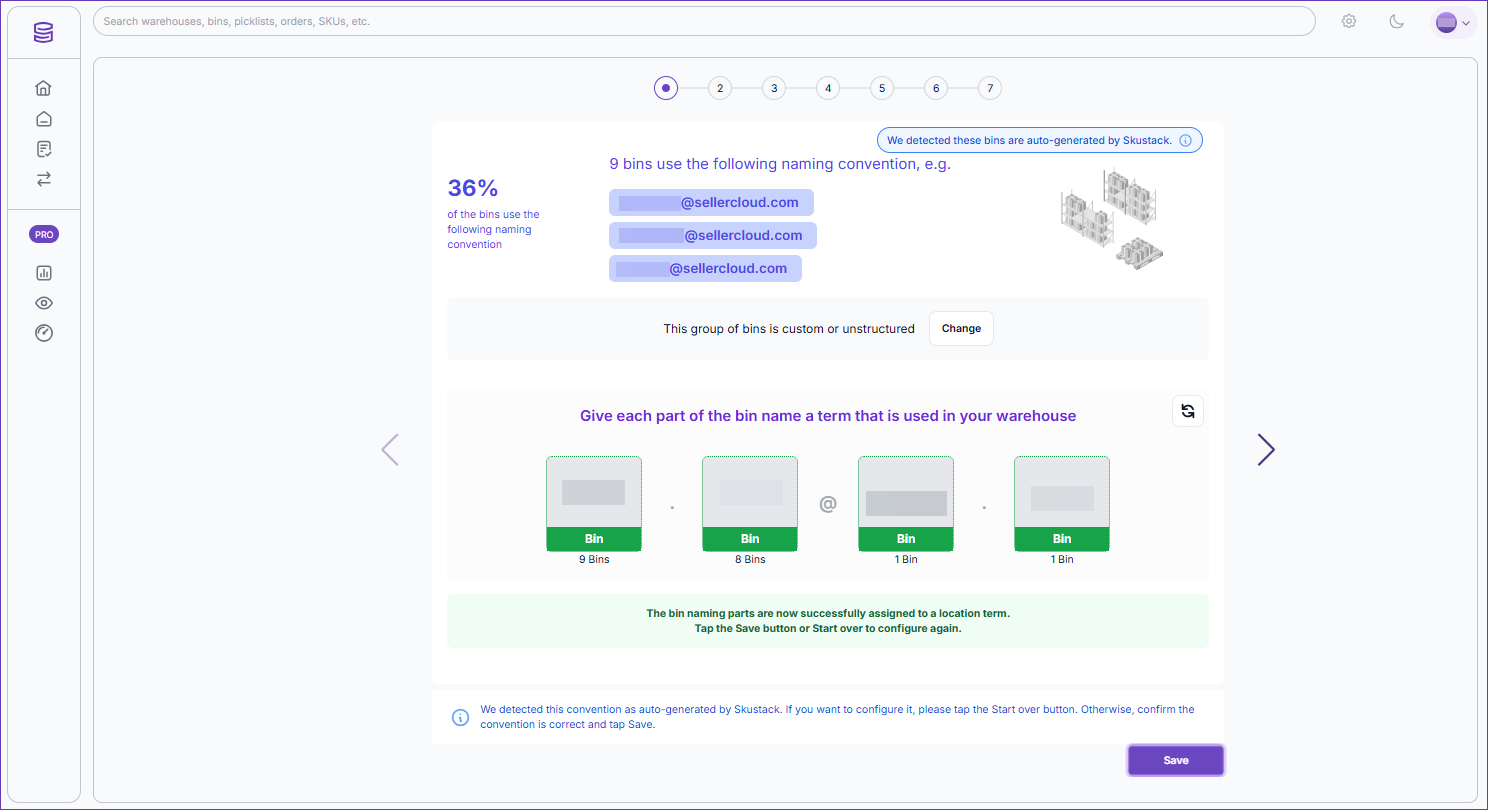Go to step 5 in the stepper
Screen dimensions: 1488x810
[881, 88]
